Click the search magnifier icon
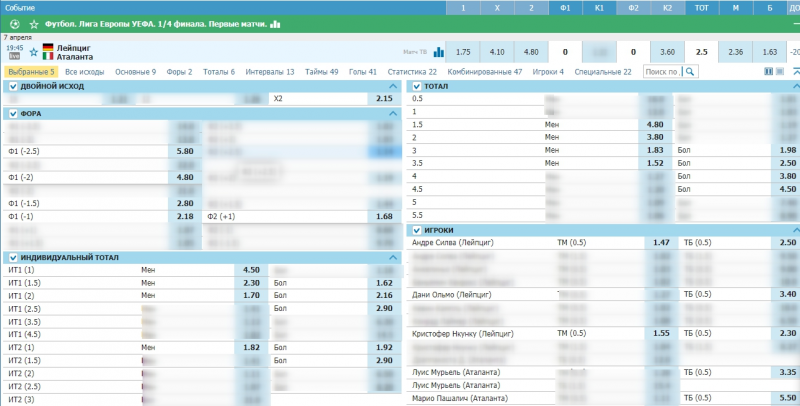 tap(690, 72)
